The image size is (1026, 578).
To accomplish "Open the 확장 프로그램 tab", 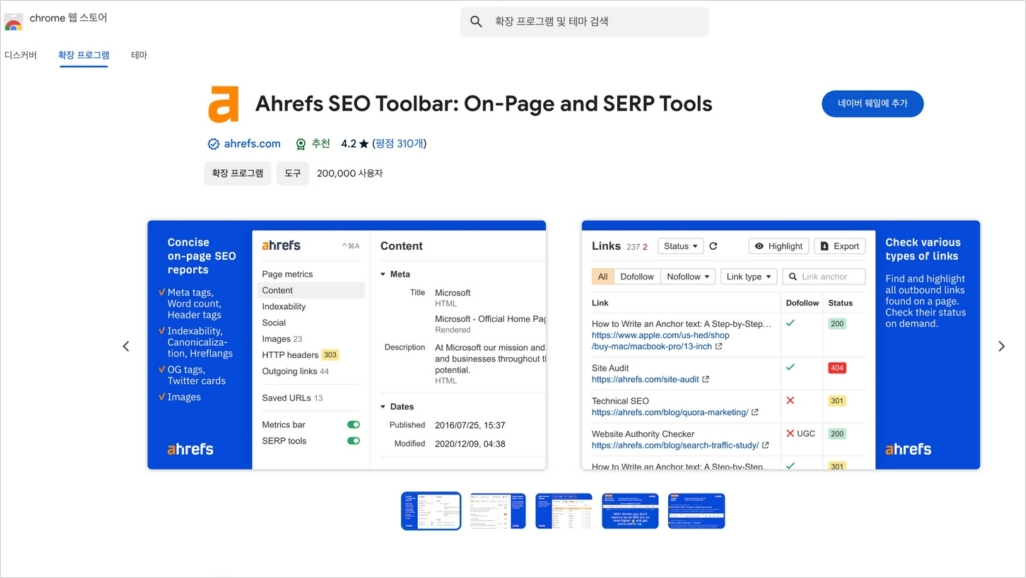I will click(84, 55).
